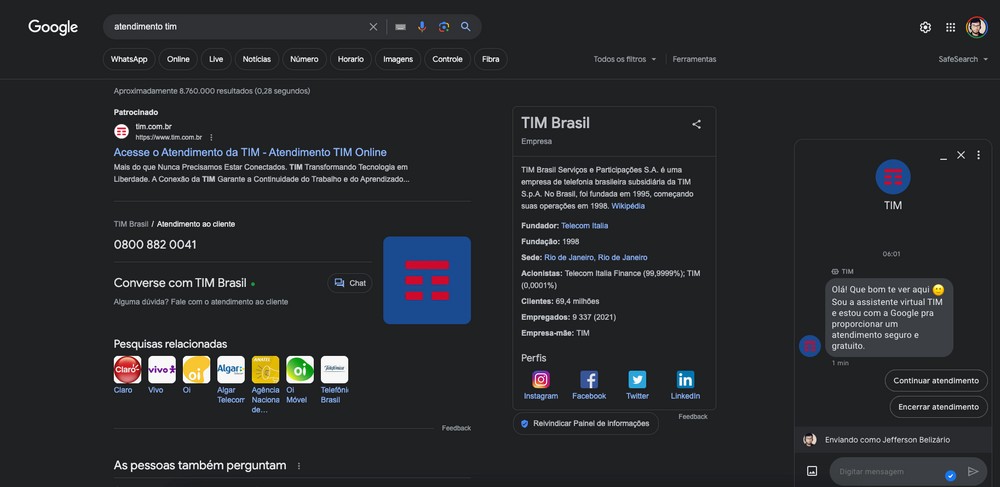1000x487 pixels.
Task: Open the Claro related search thumbnail
Action: coord(127,370)
